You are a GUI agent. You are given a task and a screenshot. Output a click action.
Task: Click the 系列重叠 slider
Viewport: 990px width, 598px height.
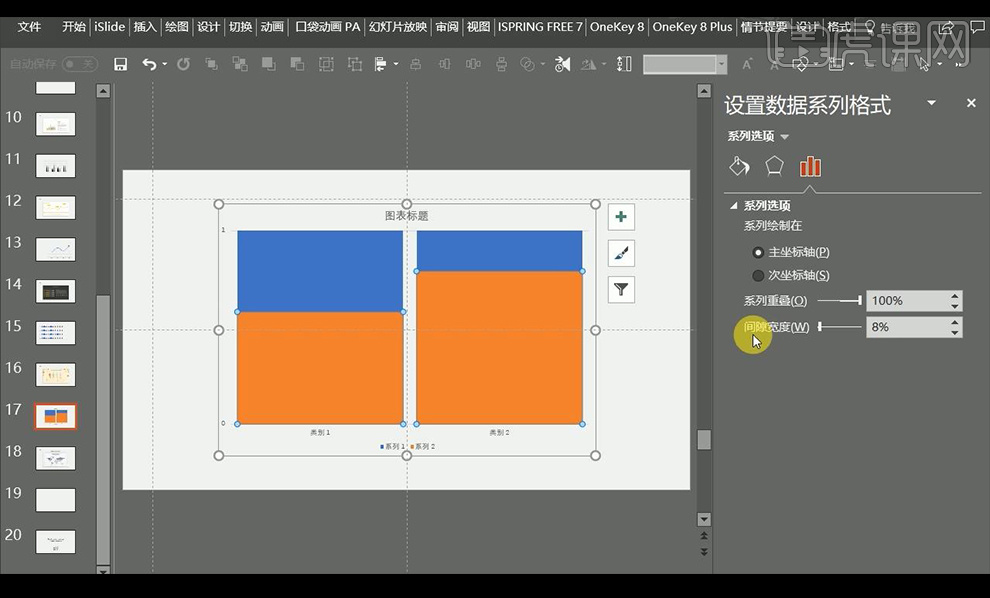click(840, 300)
